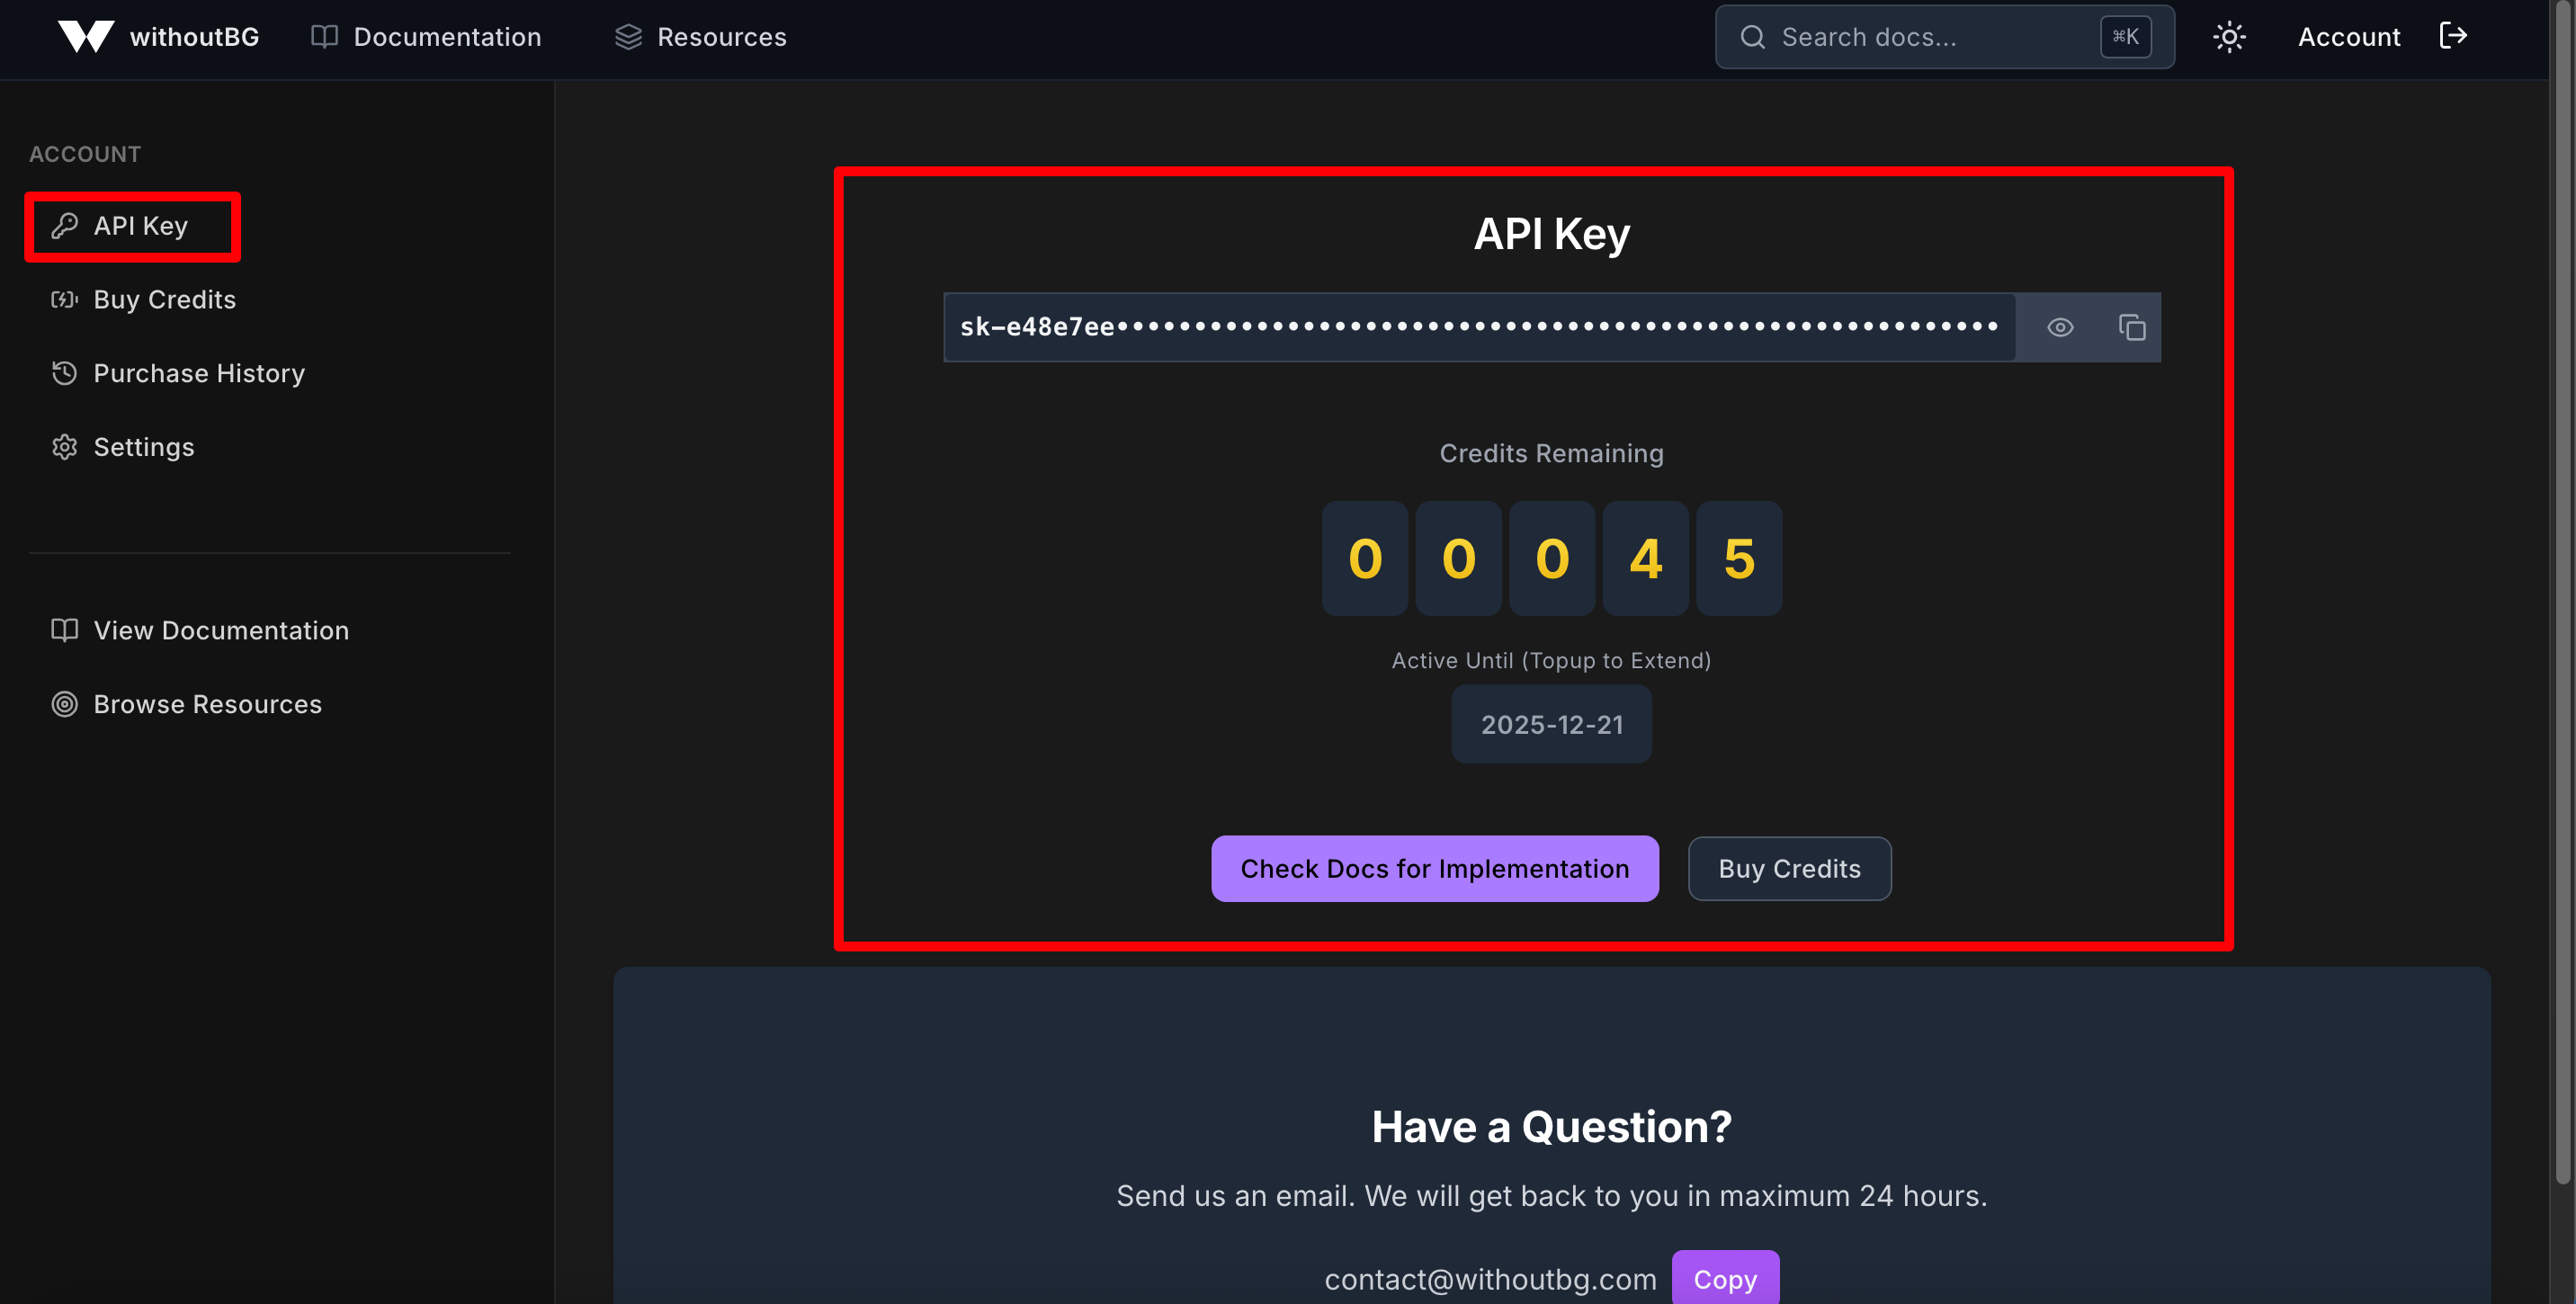This screenshot has width=2576, height=1304.
Task: Open Browse Resources sidebar link
Action: tap(207, 704)
